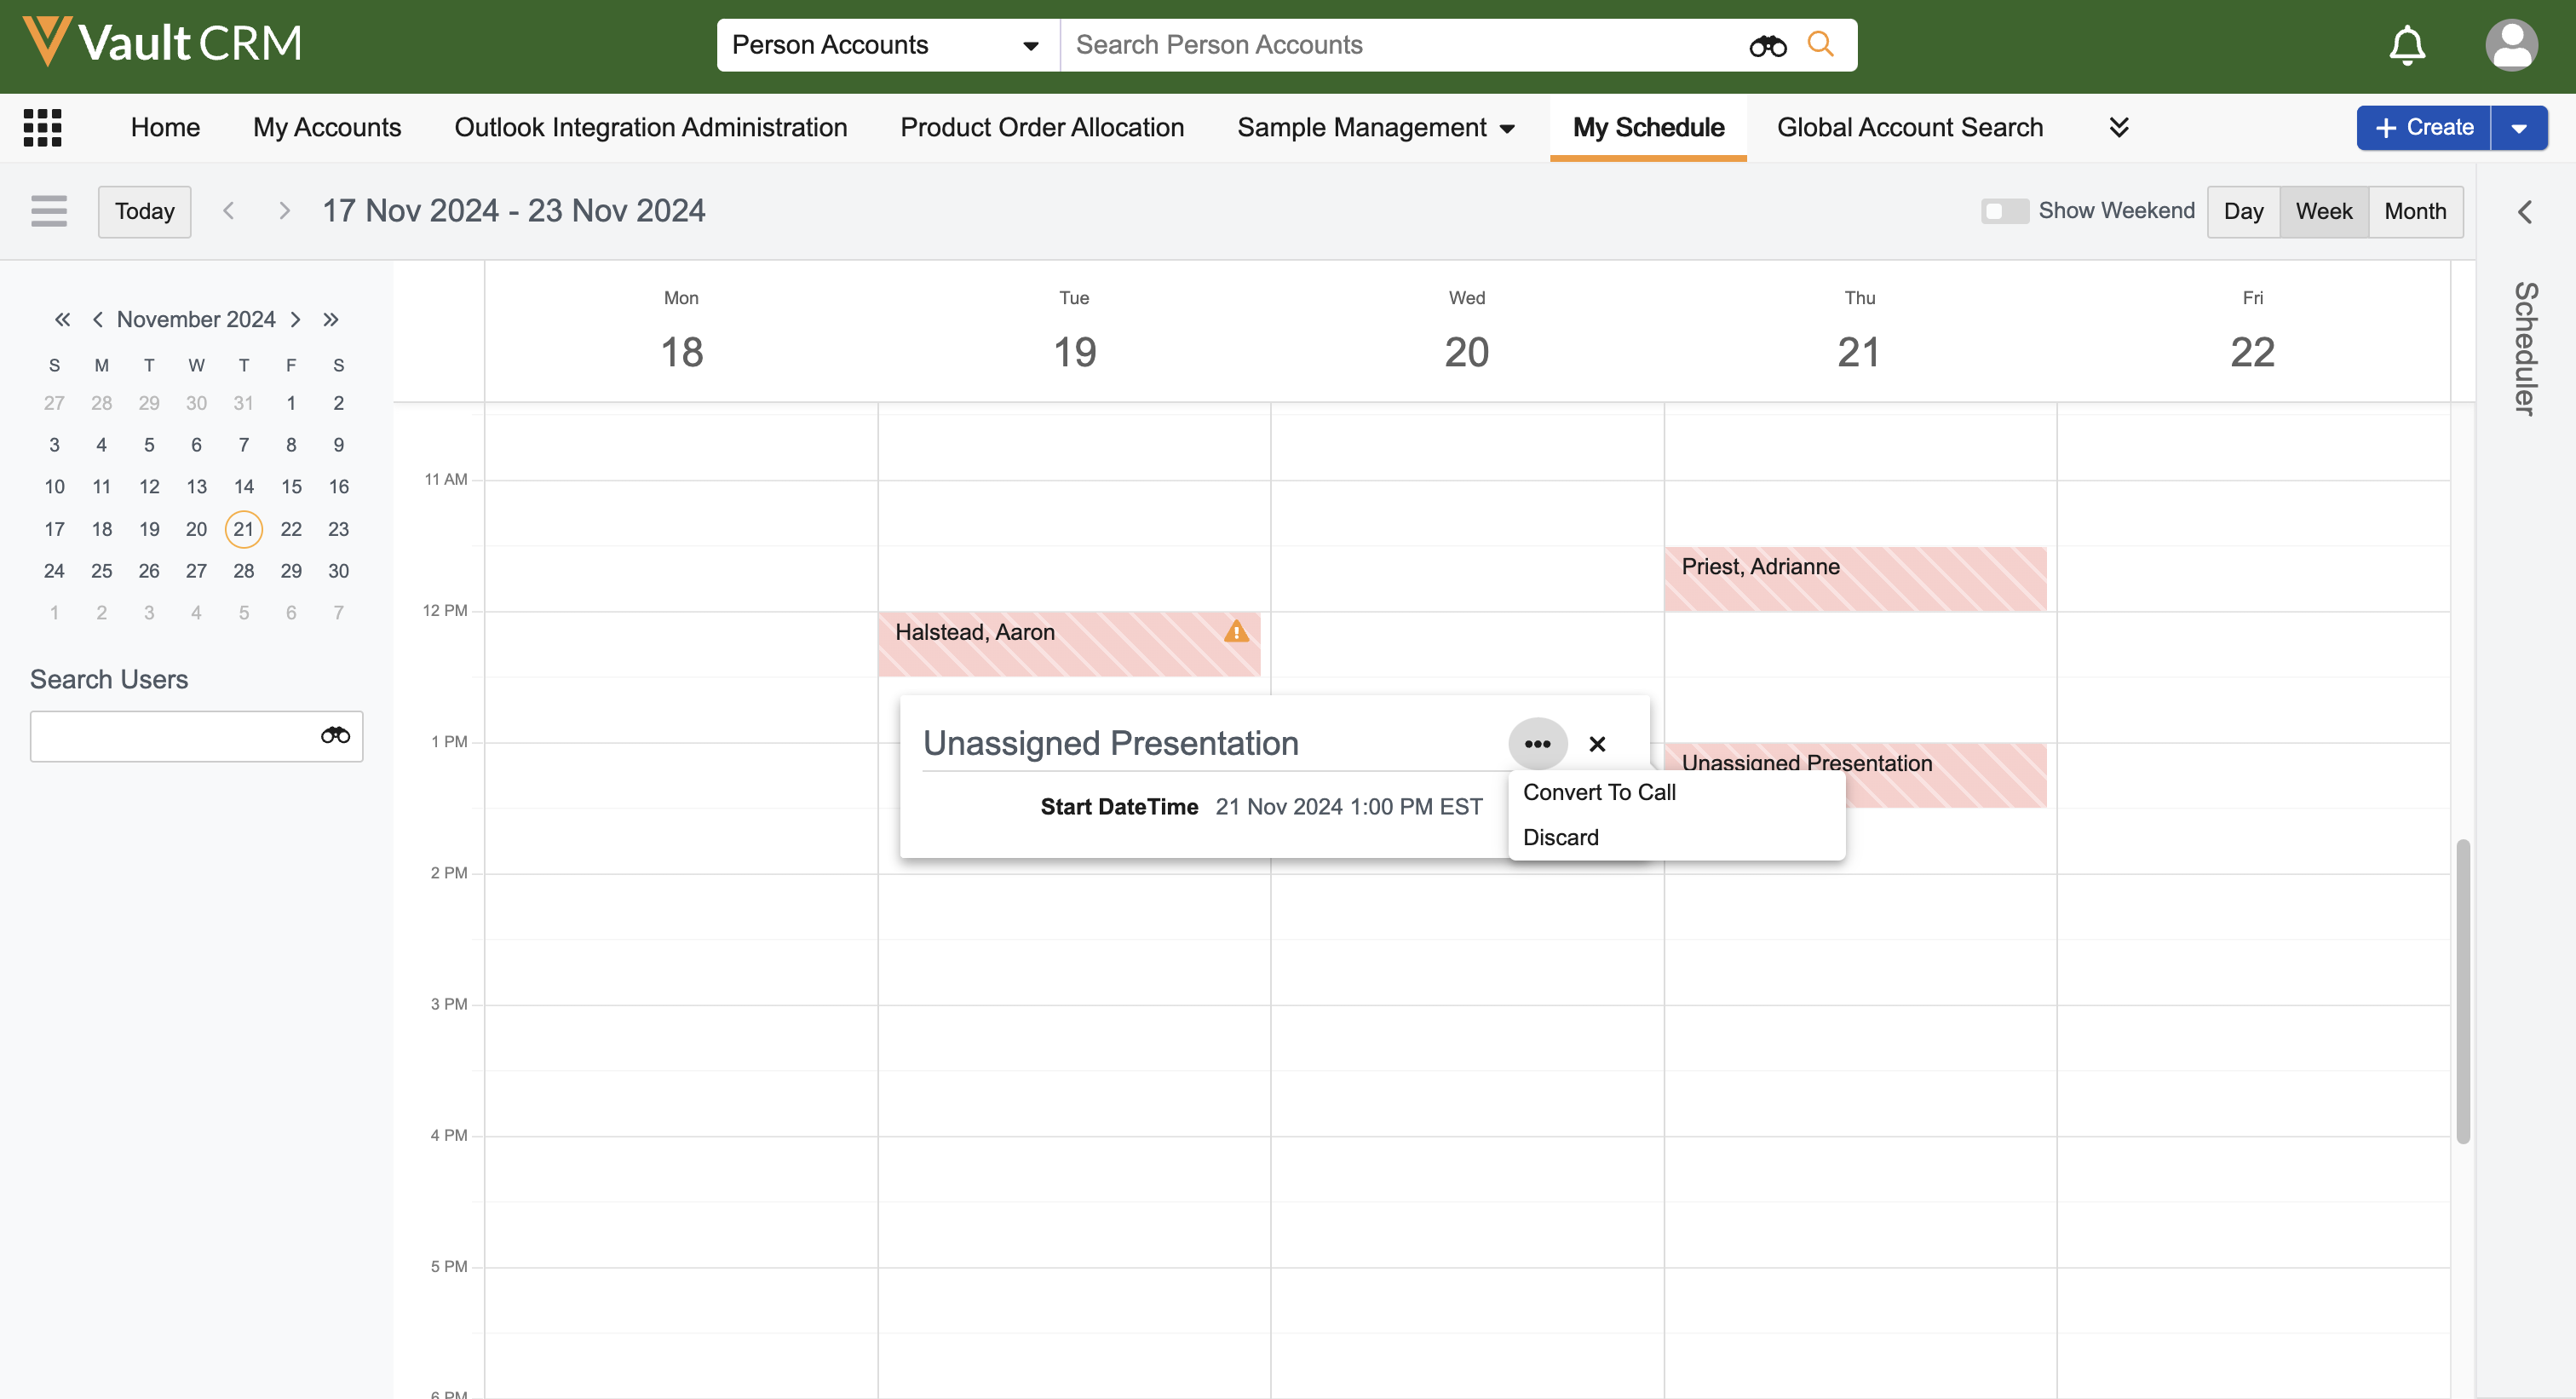This screenshot has width=2576, height=1399.
Task: Select Convert To Call menu option
Action: [x=1599, y=792]
